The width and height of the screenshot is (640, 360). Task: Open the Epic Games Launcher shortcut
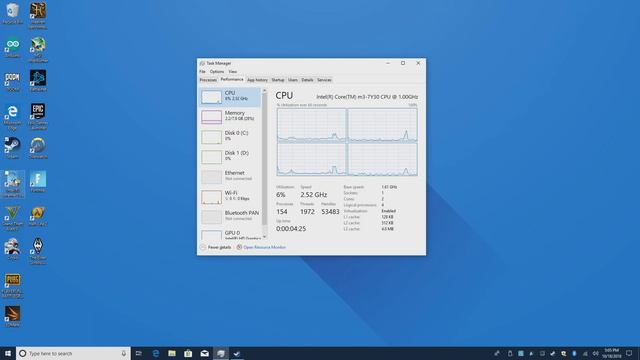tap(38, 116)
